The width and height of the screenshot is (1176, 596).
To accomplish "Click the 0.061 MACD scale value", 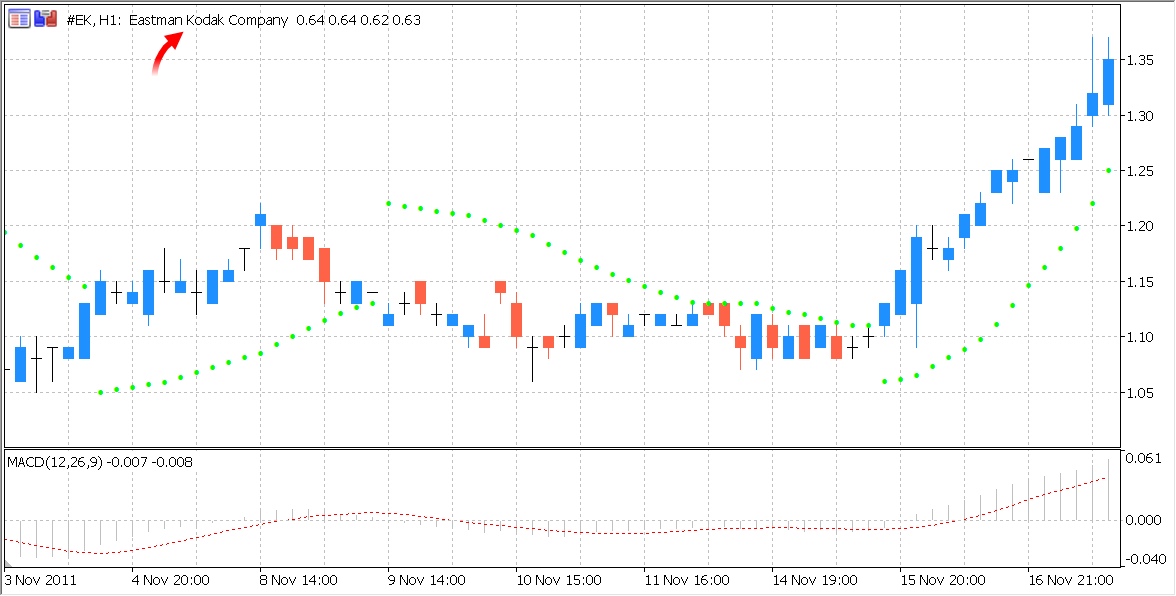I will [1145, 458].
